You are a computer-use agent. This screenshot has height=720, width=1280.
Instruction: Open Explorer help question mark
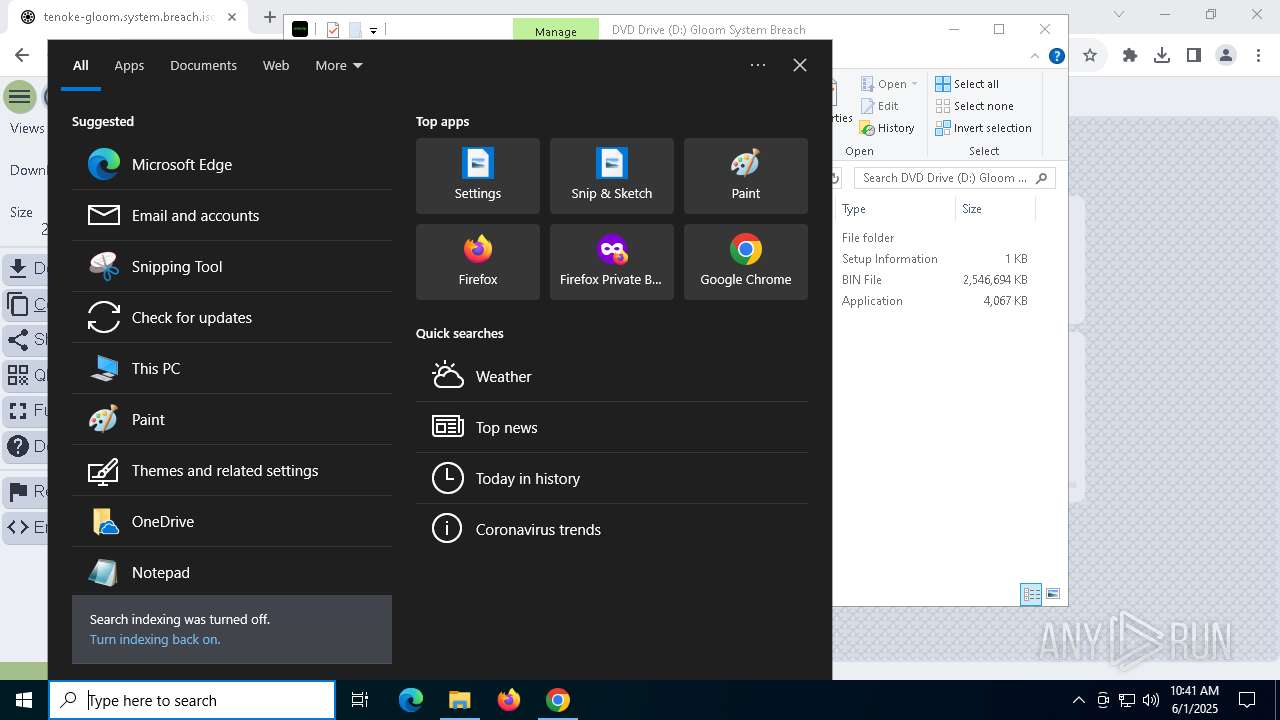click(x=1056, y=56)
